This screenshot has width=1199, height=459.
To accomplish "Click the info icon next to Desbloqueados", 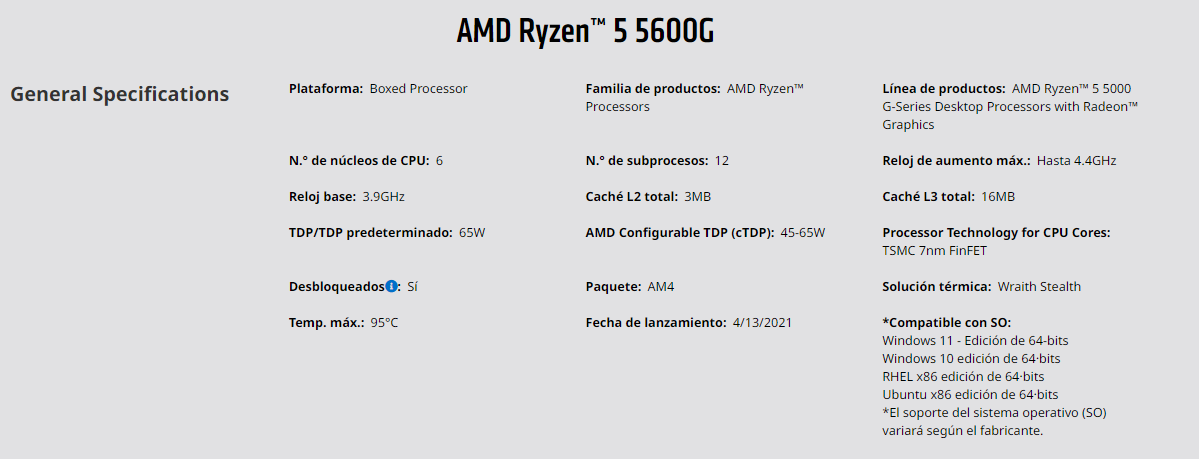I will [392, 286].
